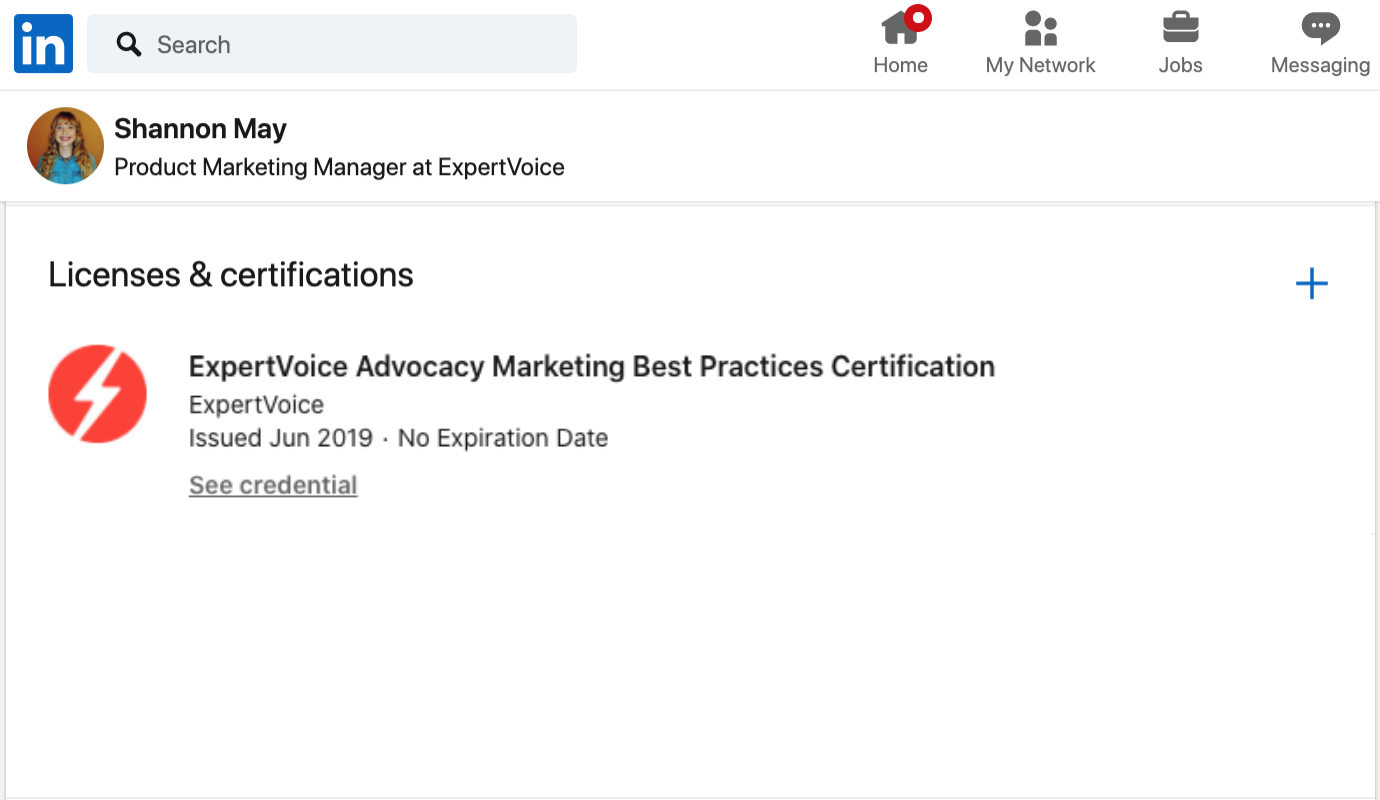Click the ExpertVoice issuer name
Image resolution: width=1380 pixels, height=800 pixels.
(256, 405)
